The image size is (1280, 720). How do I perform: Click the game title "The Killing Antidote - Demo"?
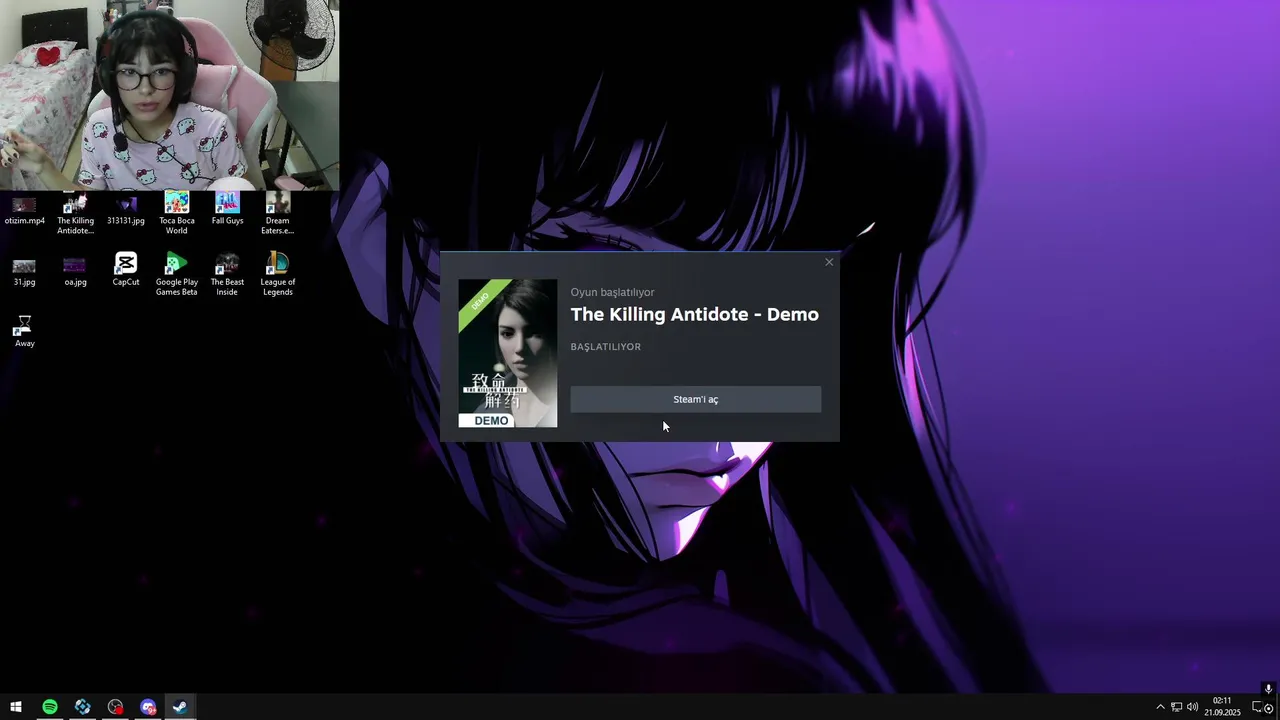694,314
